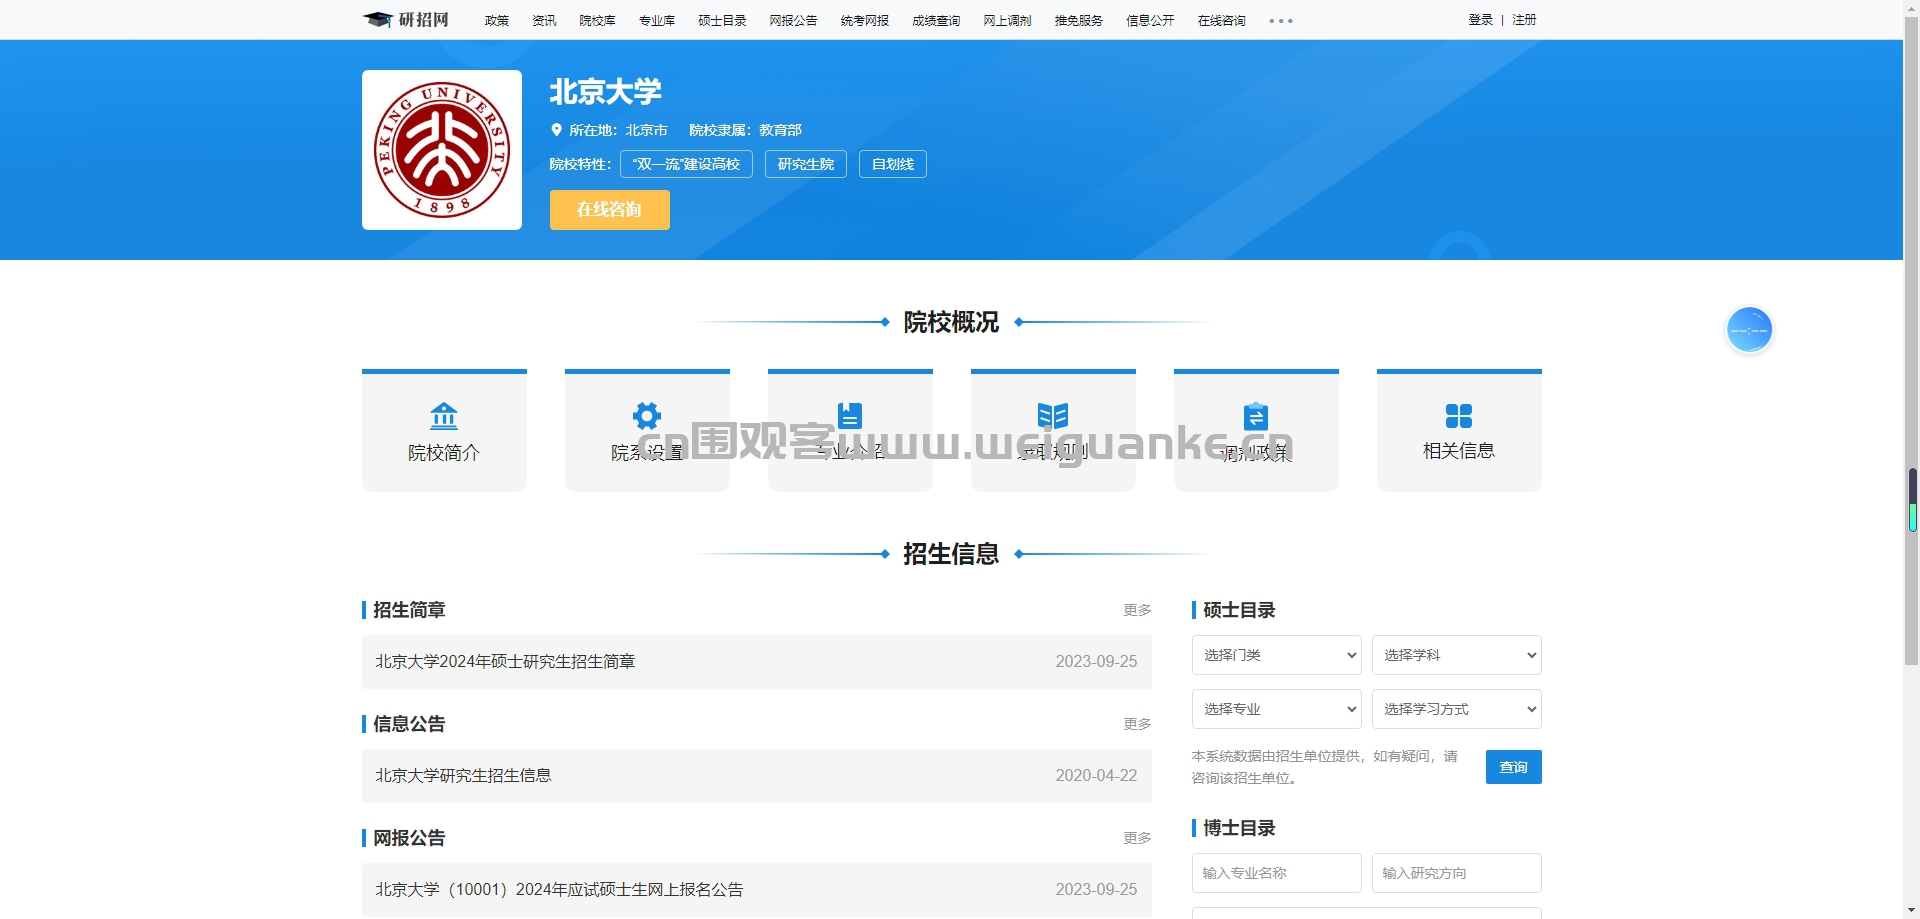Click the page vertical scrollbar thumb
Screen dimensions: 1920x919
coord(1911,340)
